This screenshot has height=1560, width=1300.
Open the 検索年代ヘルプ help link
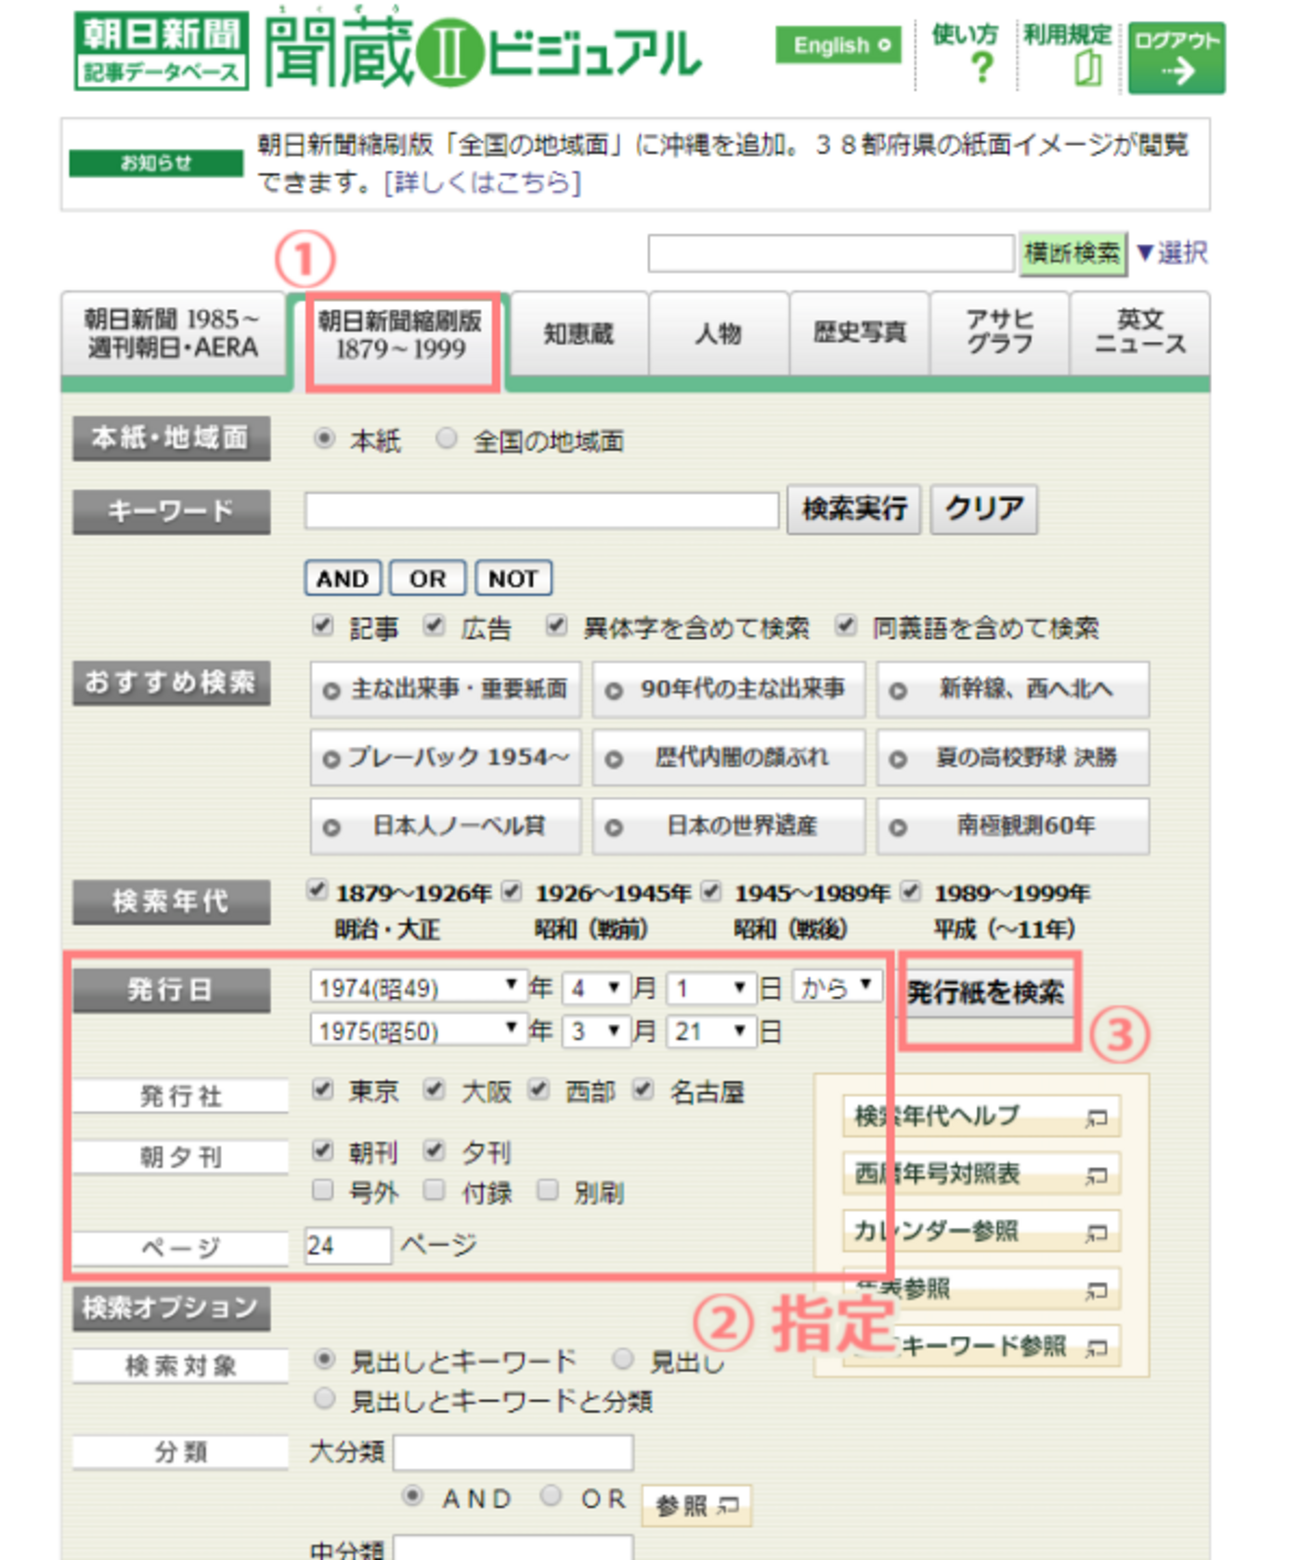[x=981, y=1116]
